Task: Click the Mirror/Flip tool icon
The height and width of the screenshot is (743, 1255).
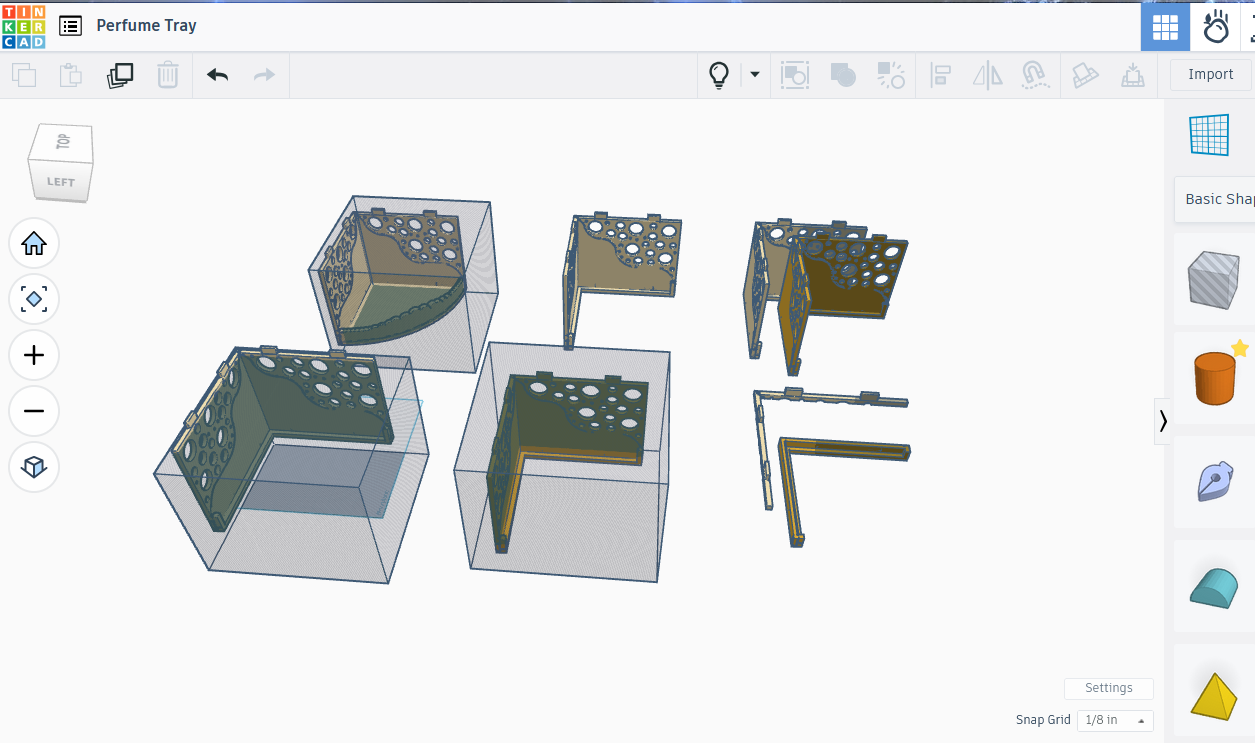Action: [x=987, y=74]
